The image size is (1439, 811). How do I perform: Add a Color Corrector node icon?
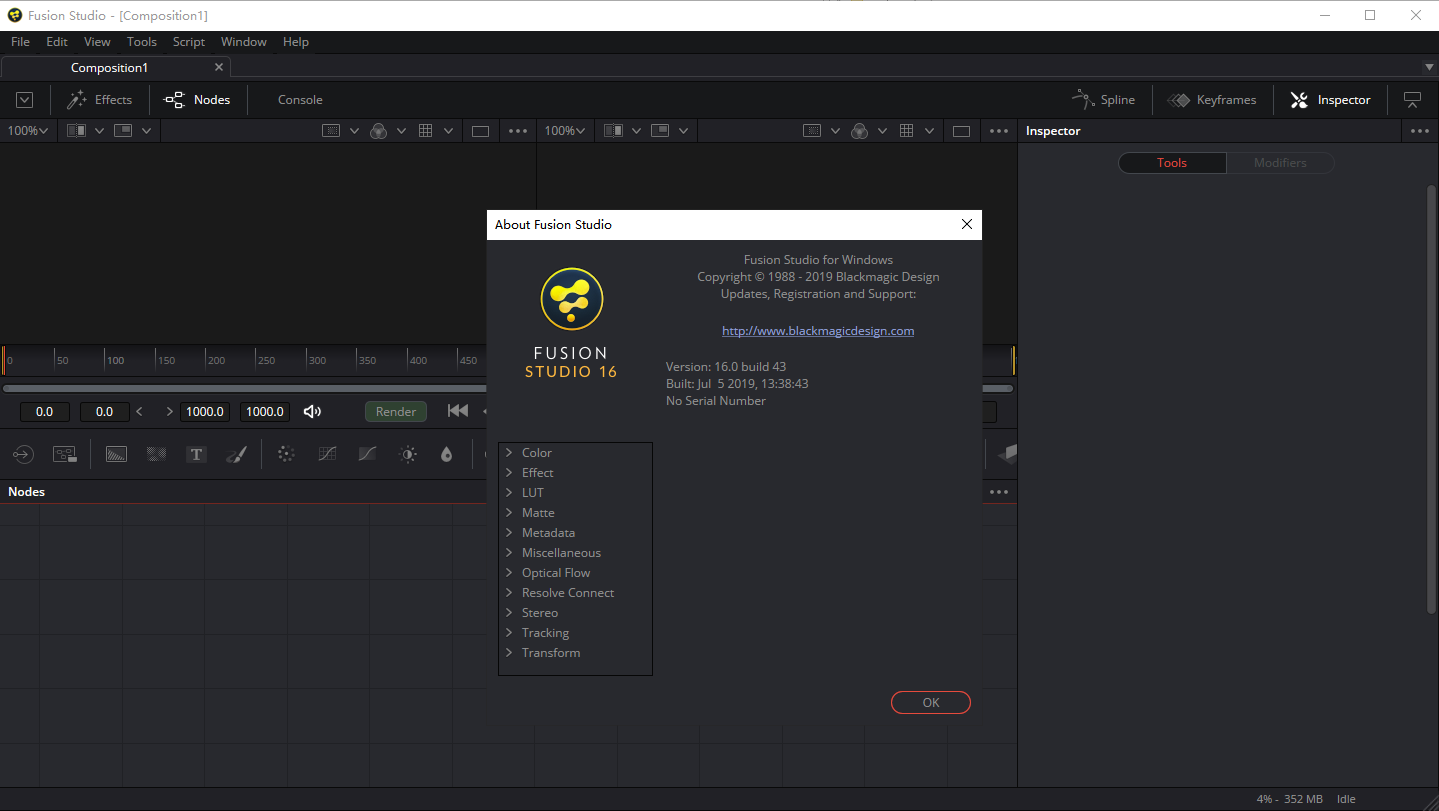(x=286, y=454)
